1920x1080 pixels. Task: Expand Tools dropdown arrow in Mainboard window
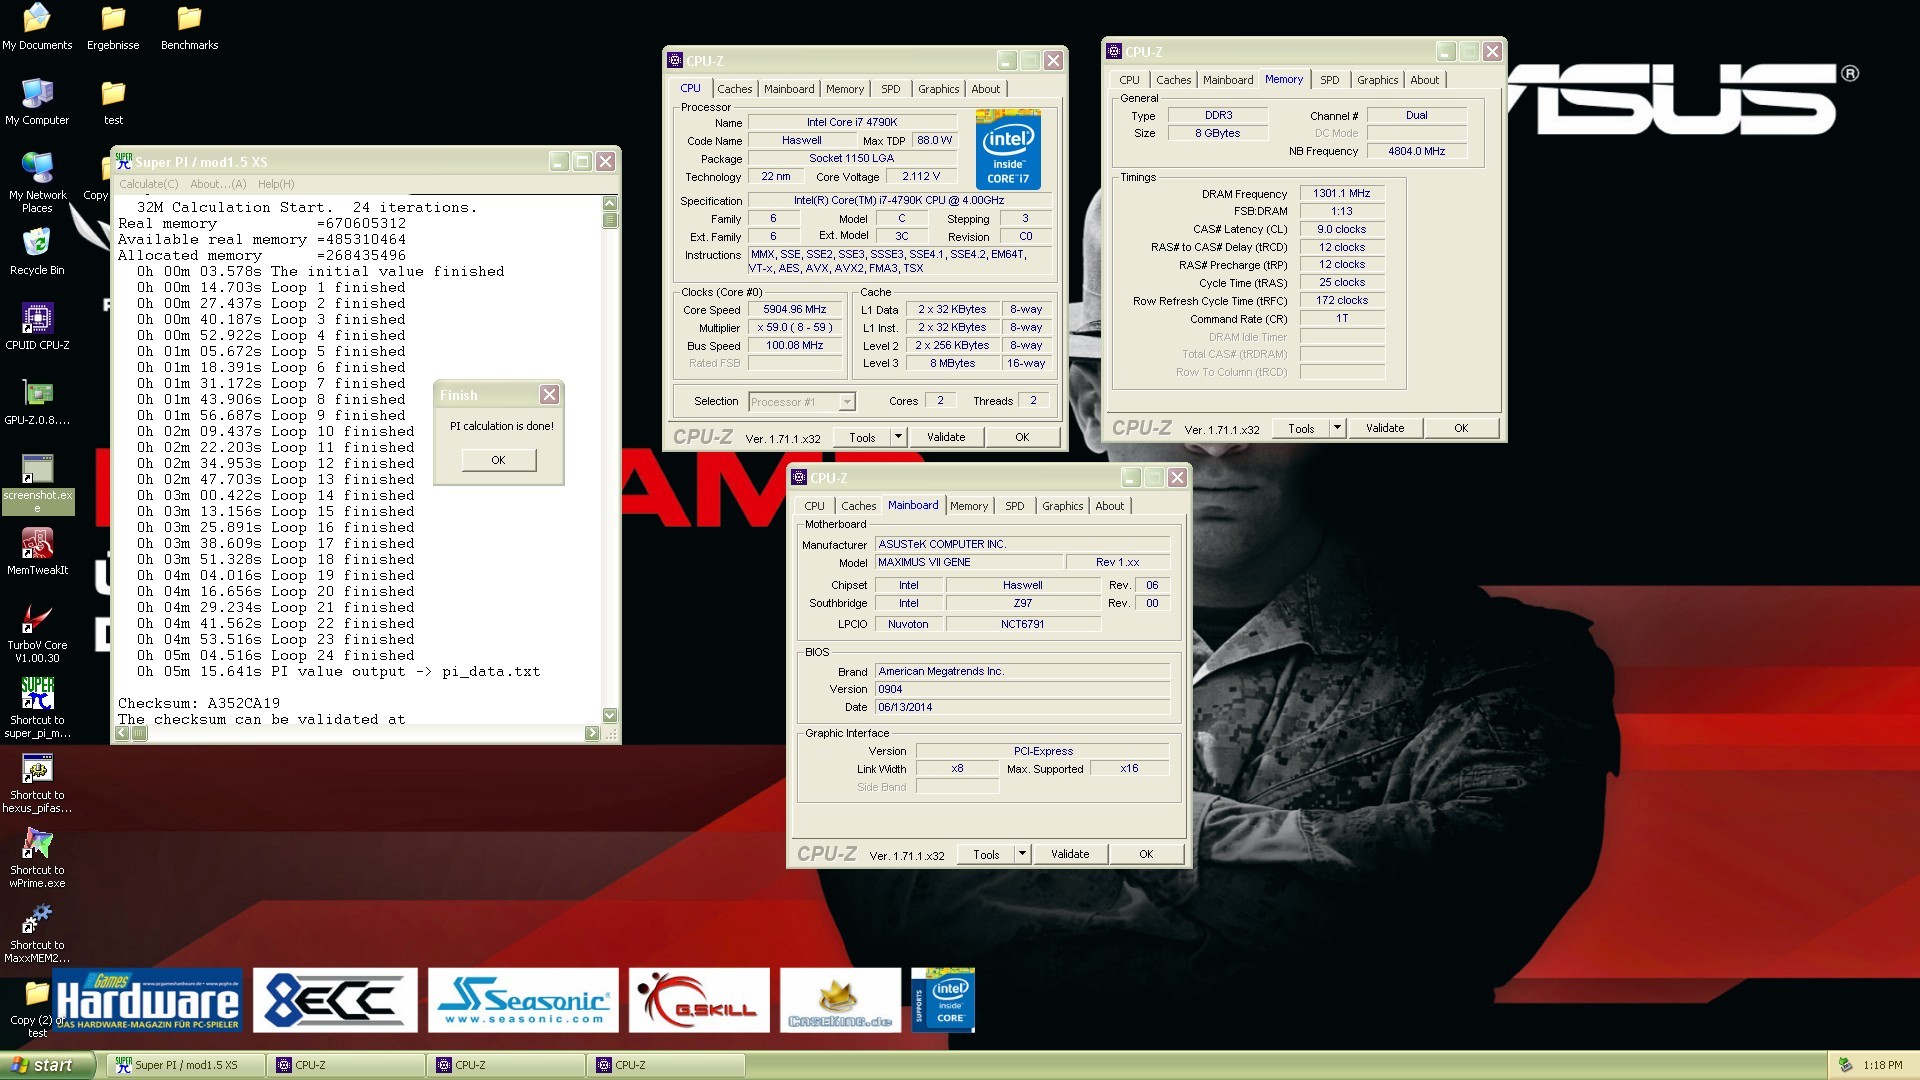click(1022, 854)
